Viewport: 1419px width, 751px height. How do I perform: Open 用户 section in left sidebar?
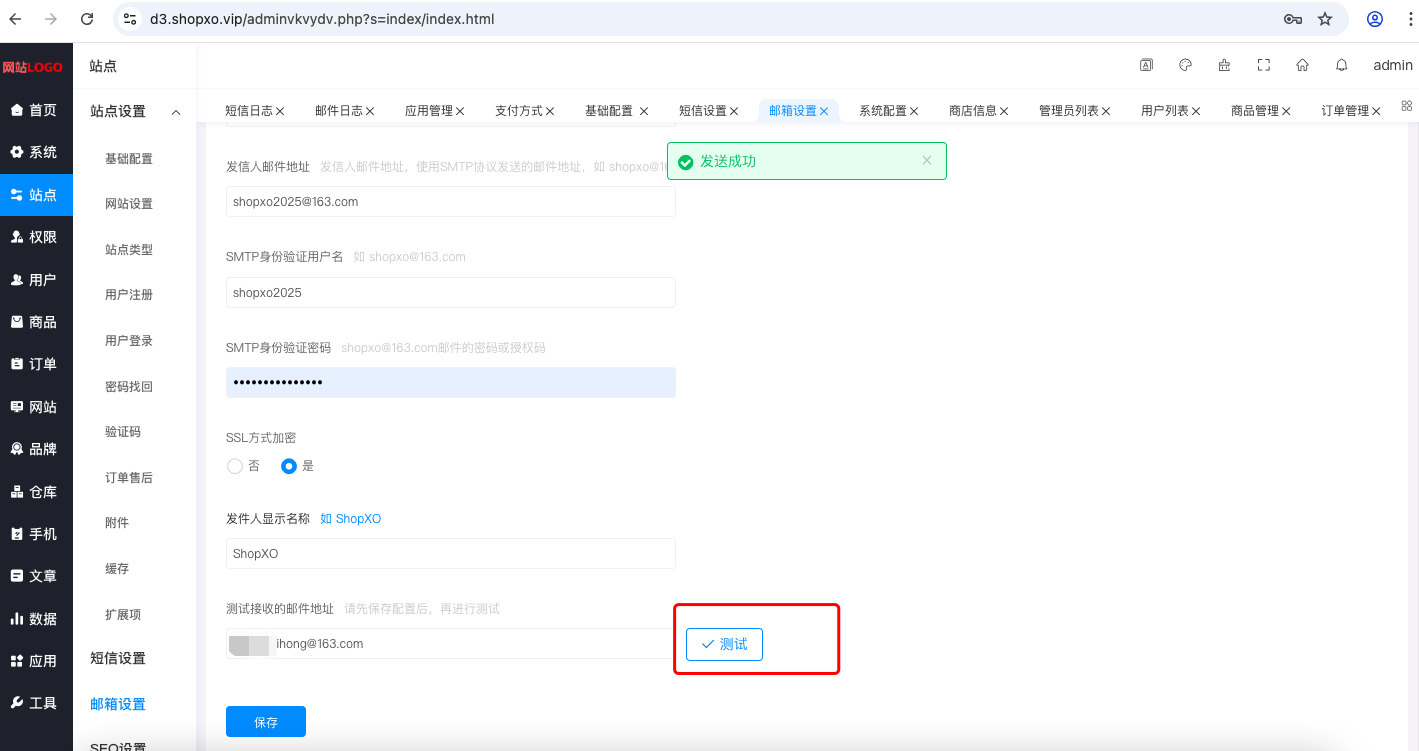[x=36, y=280]
